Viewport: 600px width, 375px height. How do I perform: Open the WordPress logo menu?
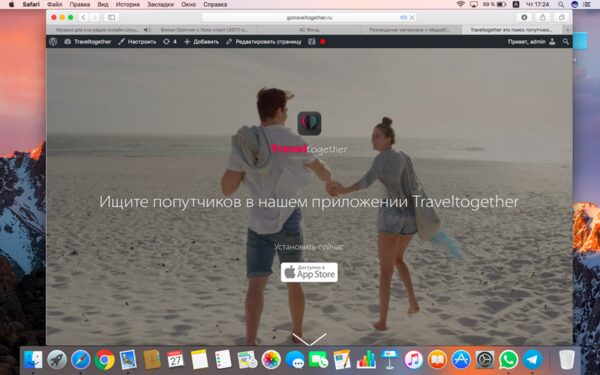coord(53,42)
